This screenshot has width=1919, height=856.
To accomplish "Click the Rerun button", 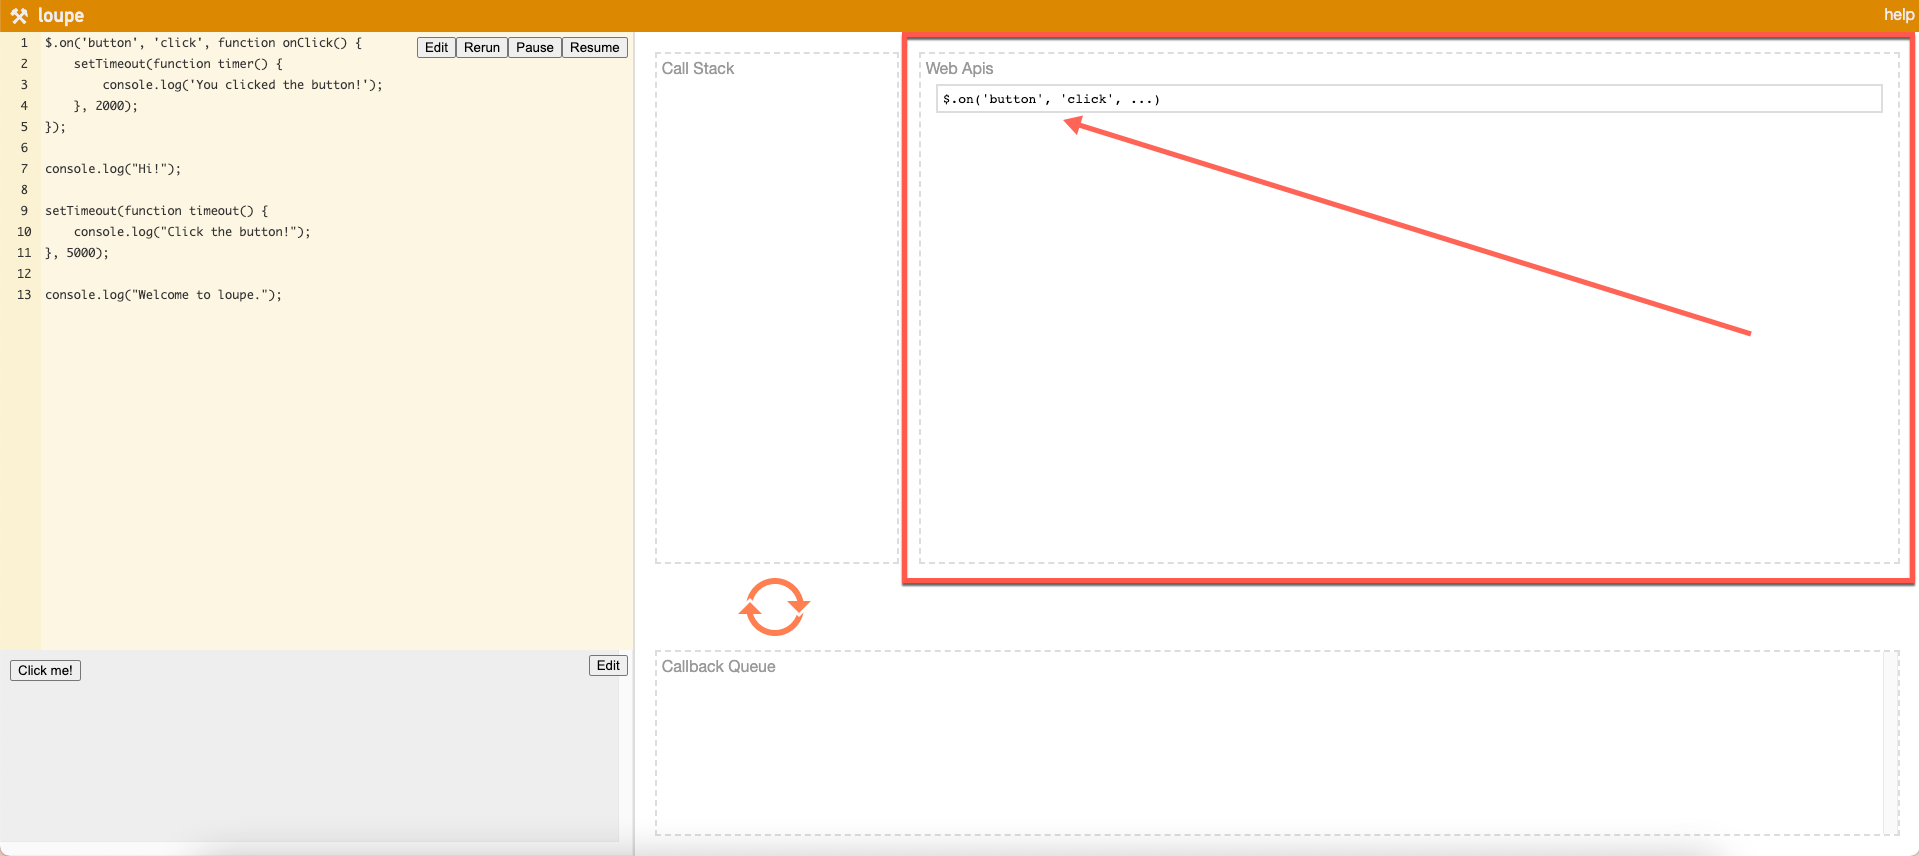I will 482,48.
